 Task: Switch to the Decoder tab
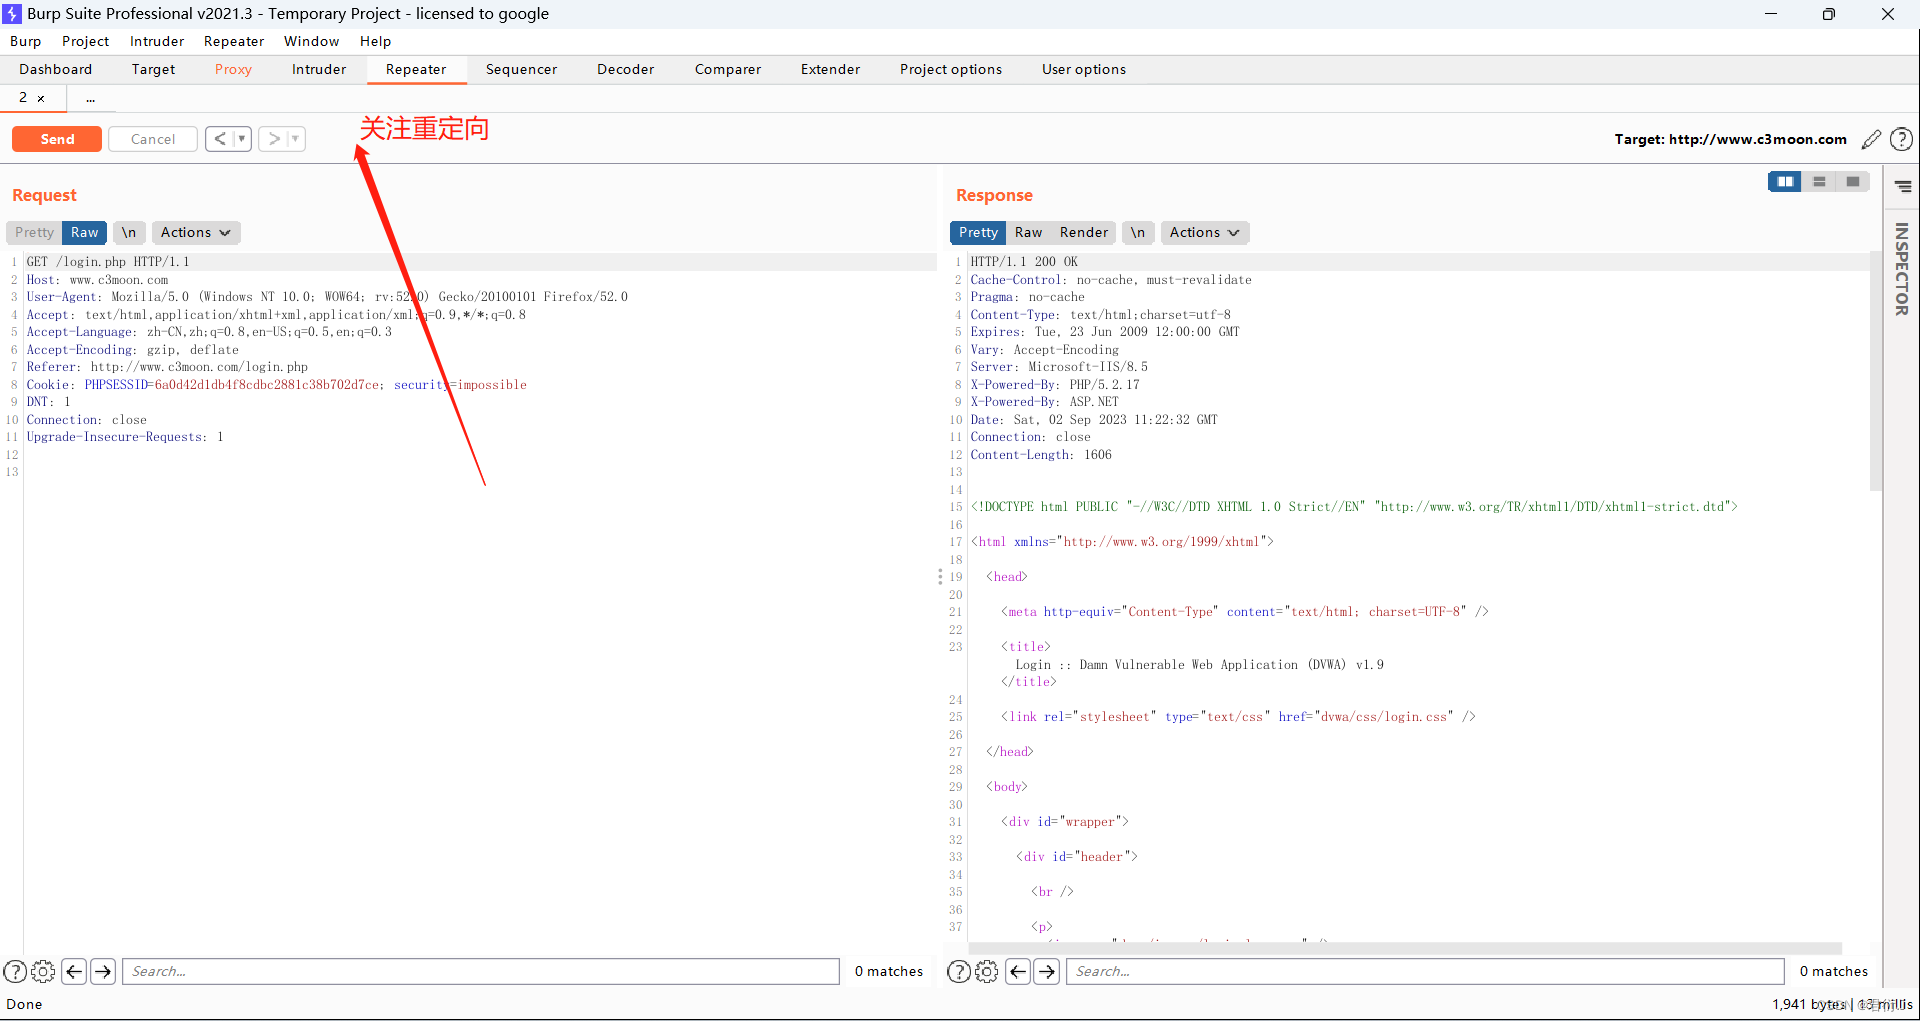pos(625,69)
